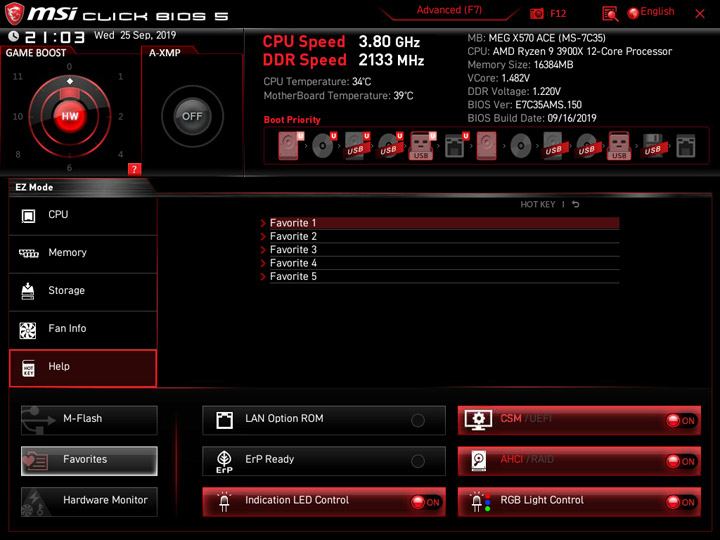Click the RGB Light Control lamp icon
The width and height of the screenshot is (720, 540).
(480, 501)
